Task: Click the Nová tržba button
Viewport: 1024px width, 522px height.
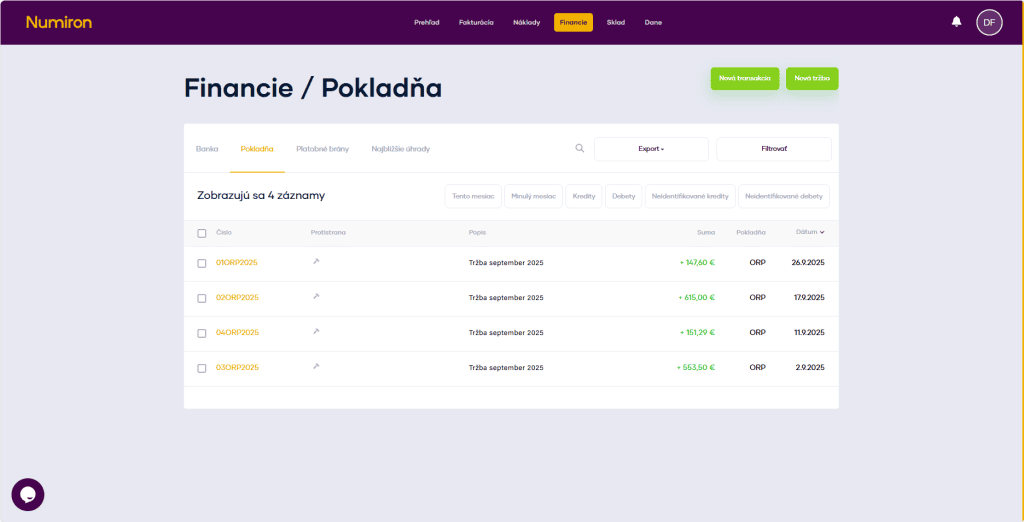Action: [x=812, y=79]
